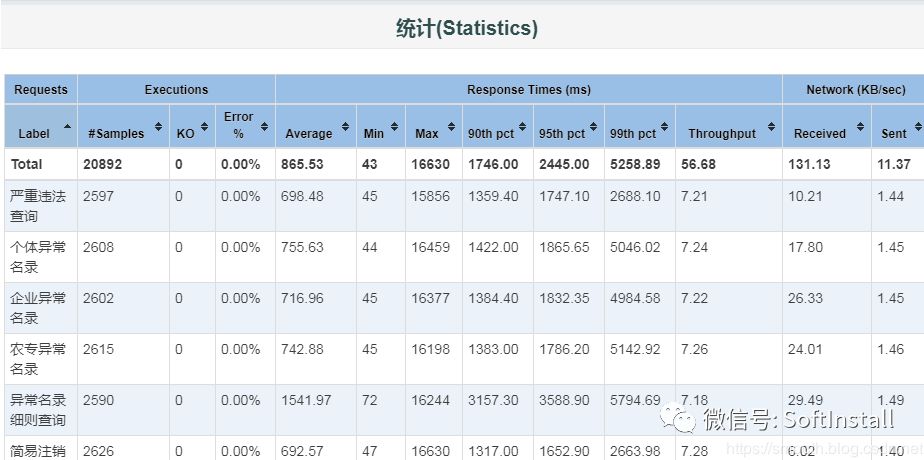Select the 企业异常名录 row label

[x=38, y=308]
